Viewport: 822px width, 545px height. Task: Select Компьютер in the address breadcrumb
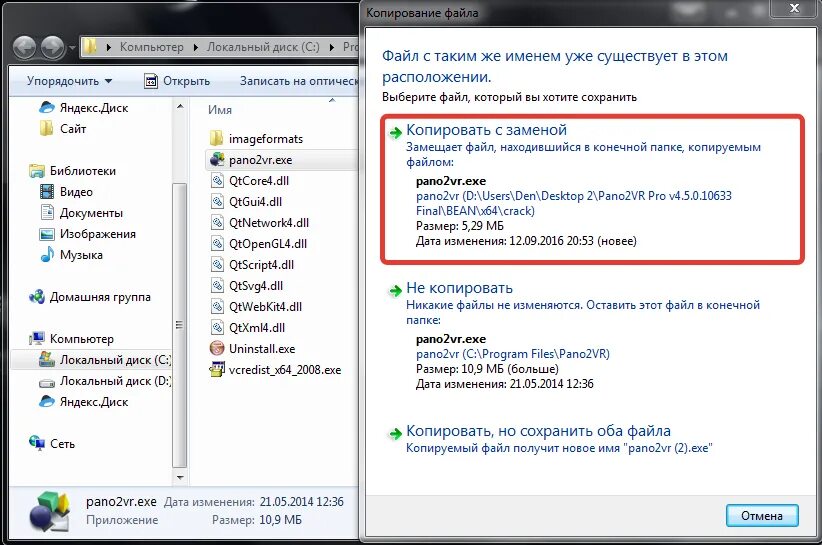[152, 47]
